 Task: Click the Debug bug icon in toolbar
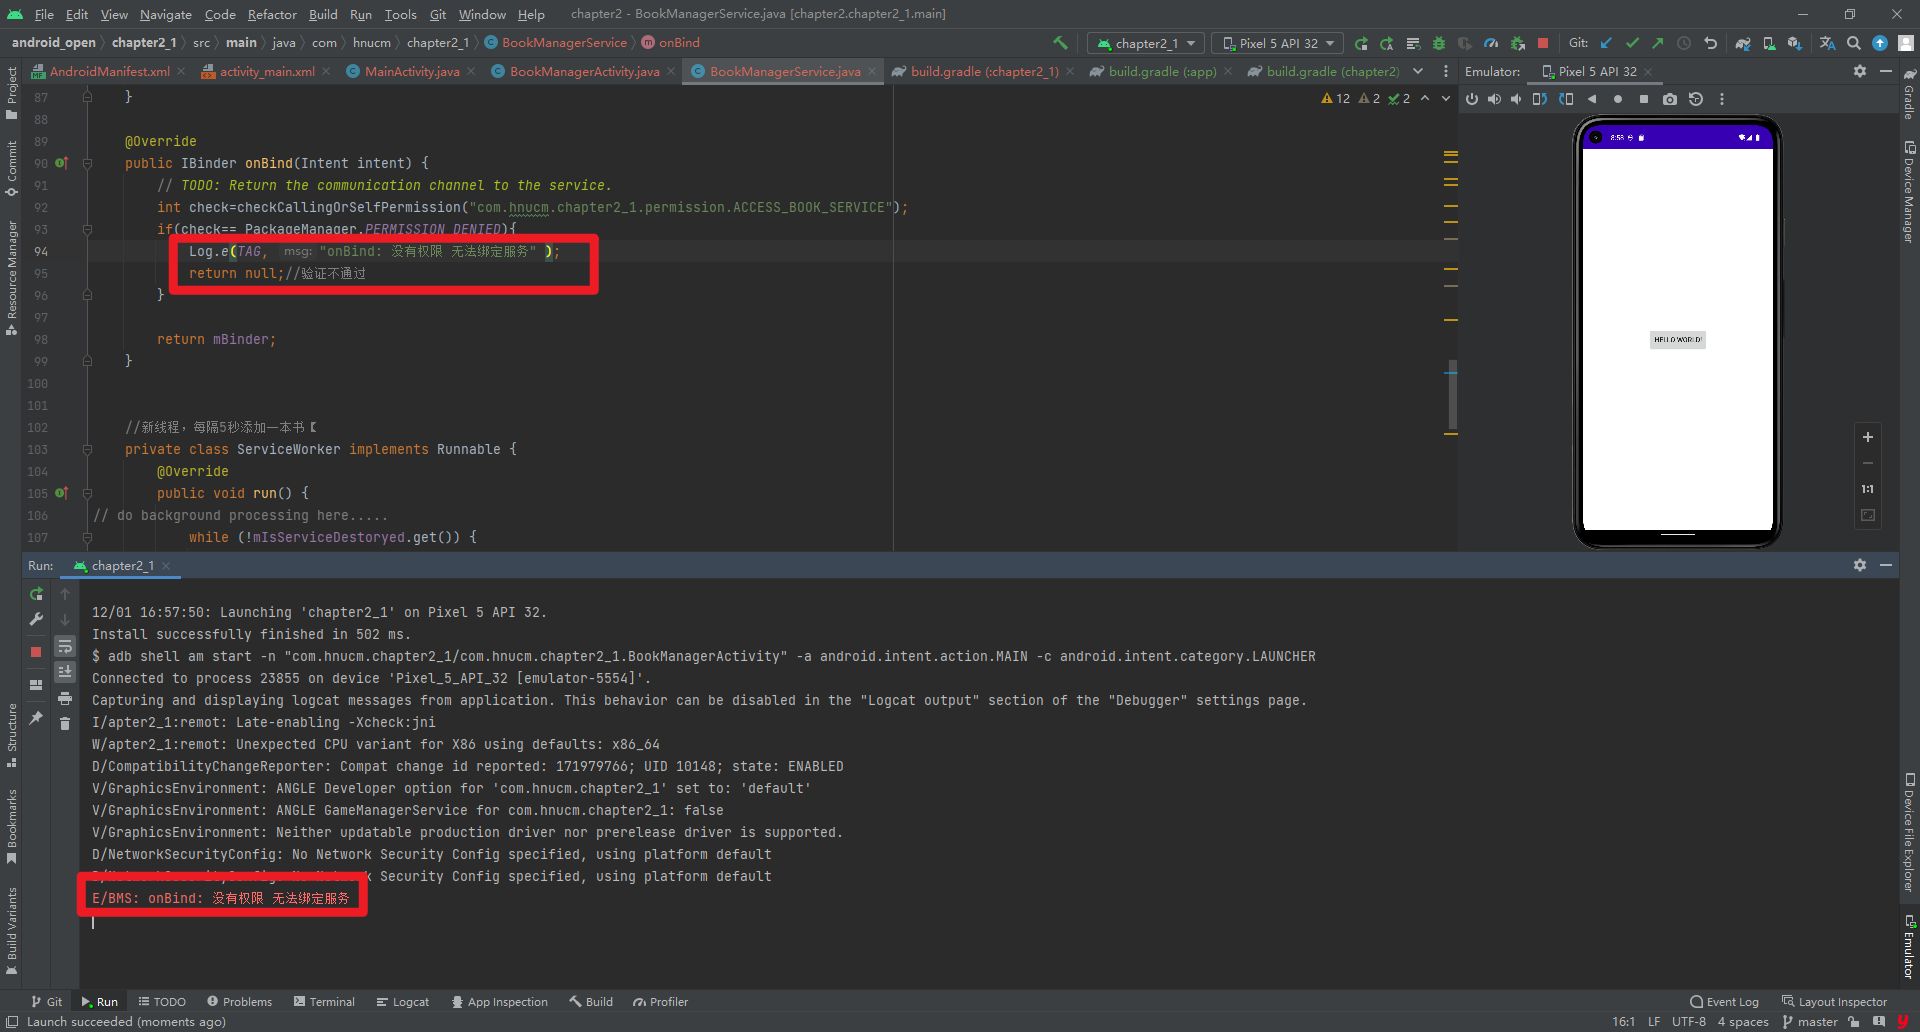click(x=1439, y=43)
